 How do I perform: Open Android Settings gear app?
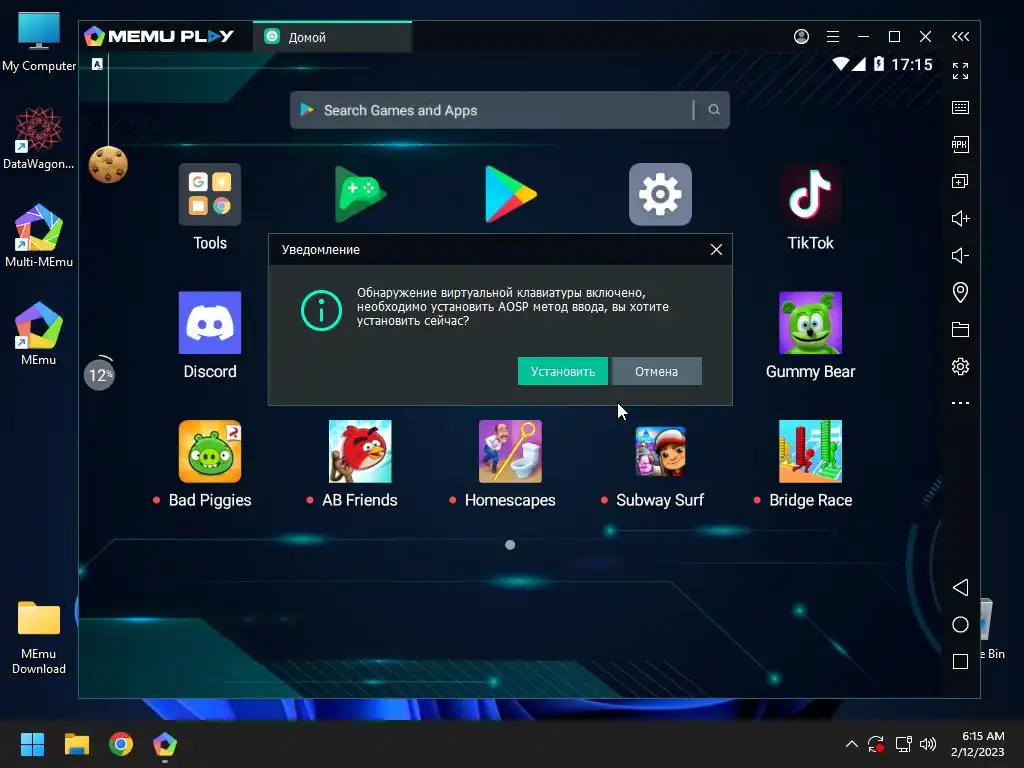coord(660,195)
